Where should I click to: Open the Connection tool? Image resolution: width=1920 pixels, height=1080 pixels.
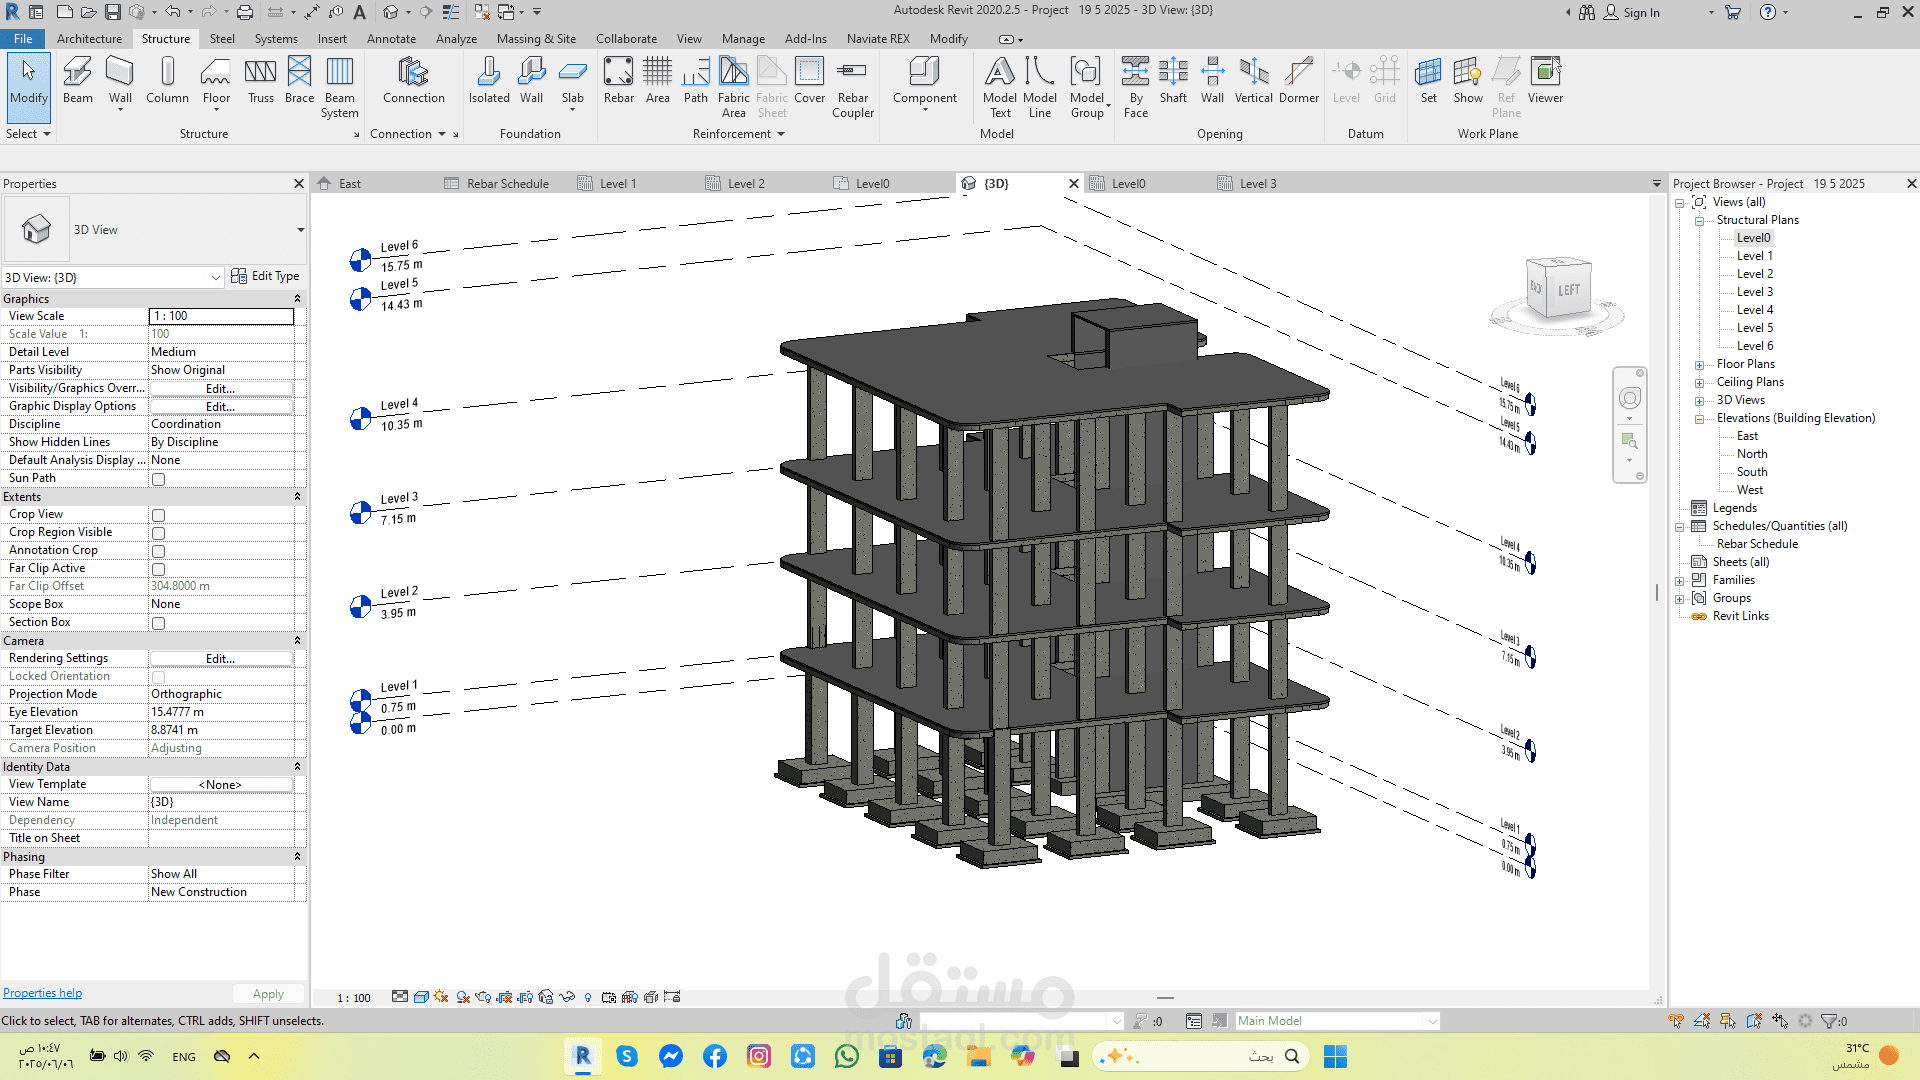point(413,80)
